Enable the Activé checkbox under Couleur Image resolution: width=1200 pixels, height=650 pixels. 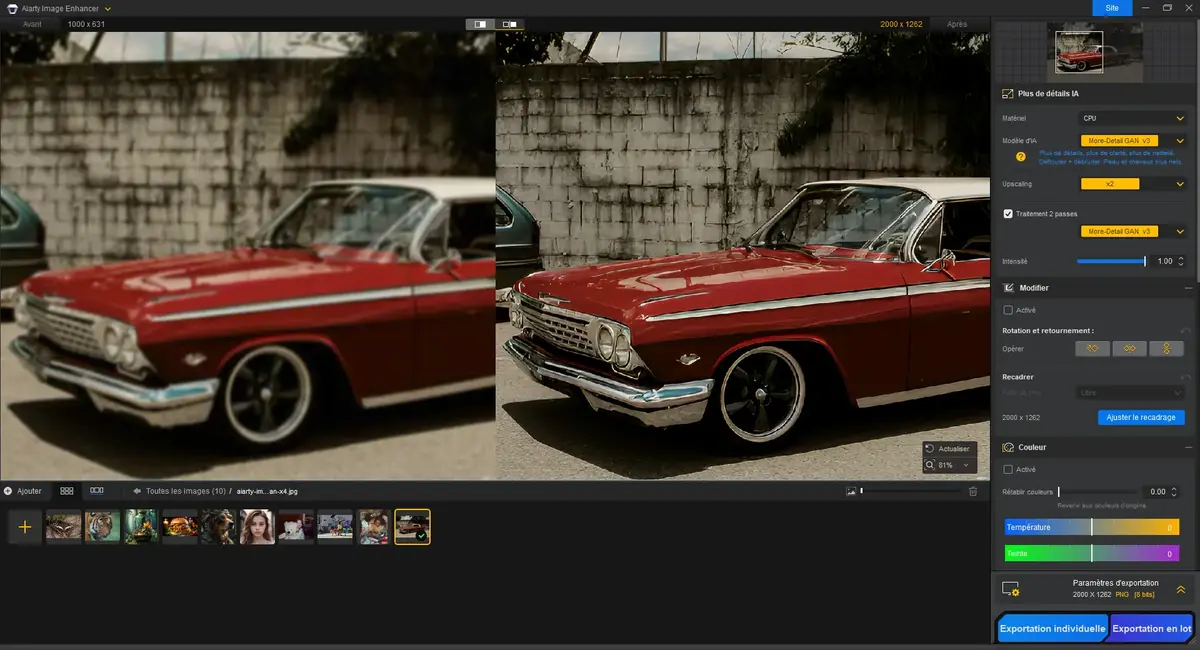pos(1006,468)
